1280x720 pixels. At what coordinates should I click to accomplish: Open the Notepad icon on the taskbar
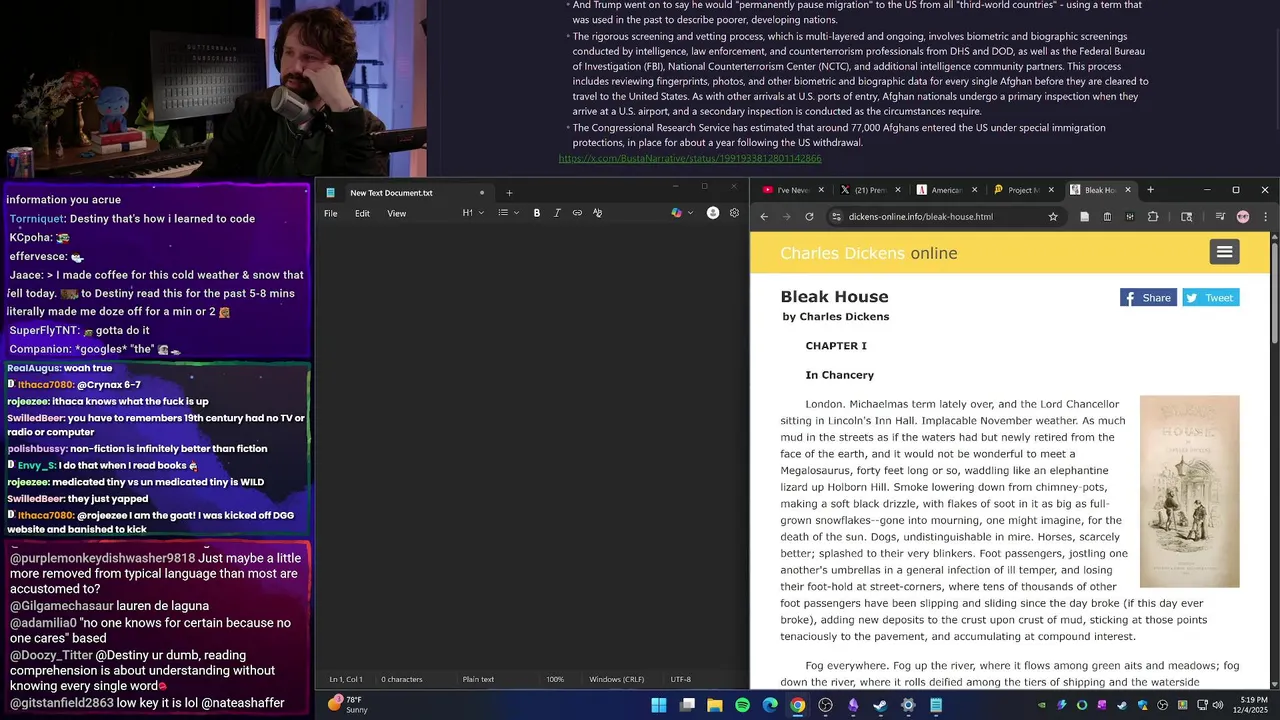pyautogui.click(x=936, y=705)
